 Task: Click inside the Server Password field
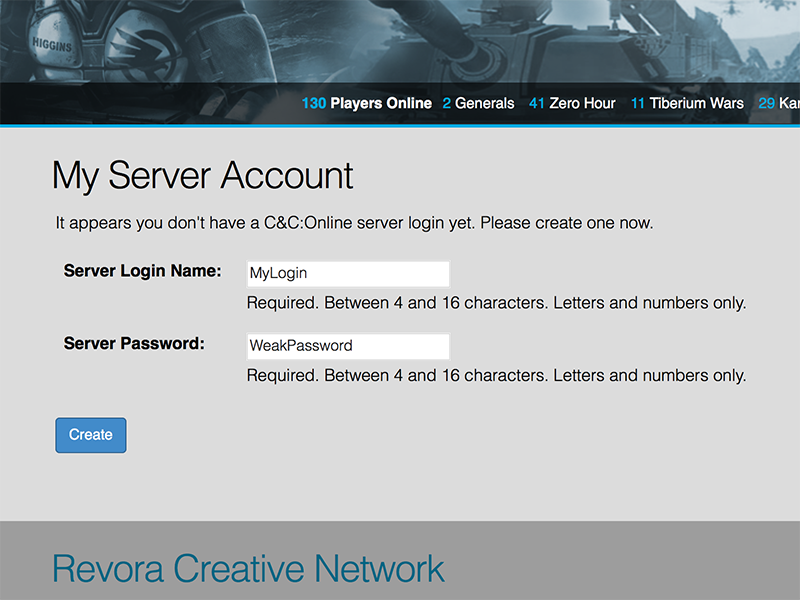pos(348,345)
